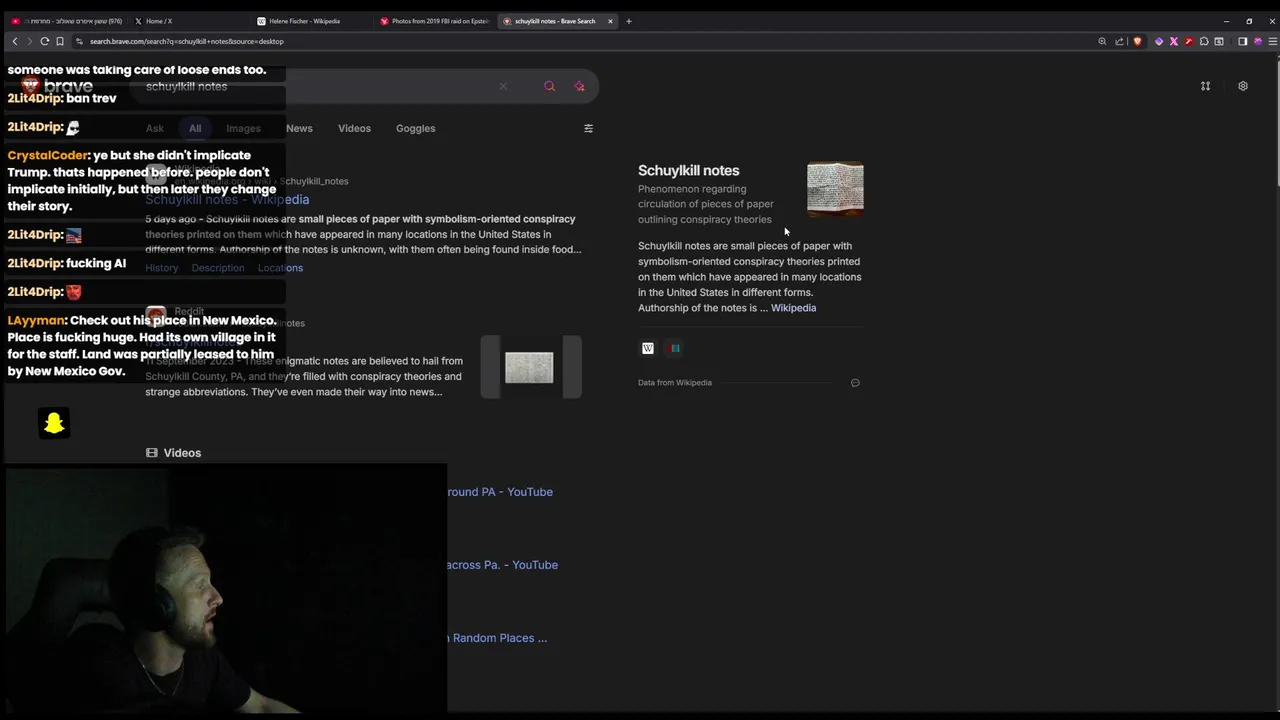This screenshot has width=1280, height=720.
Task: Open the 'across Pa. - YouTube' video result
Action: coord(502,565)
